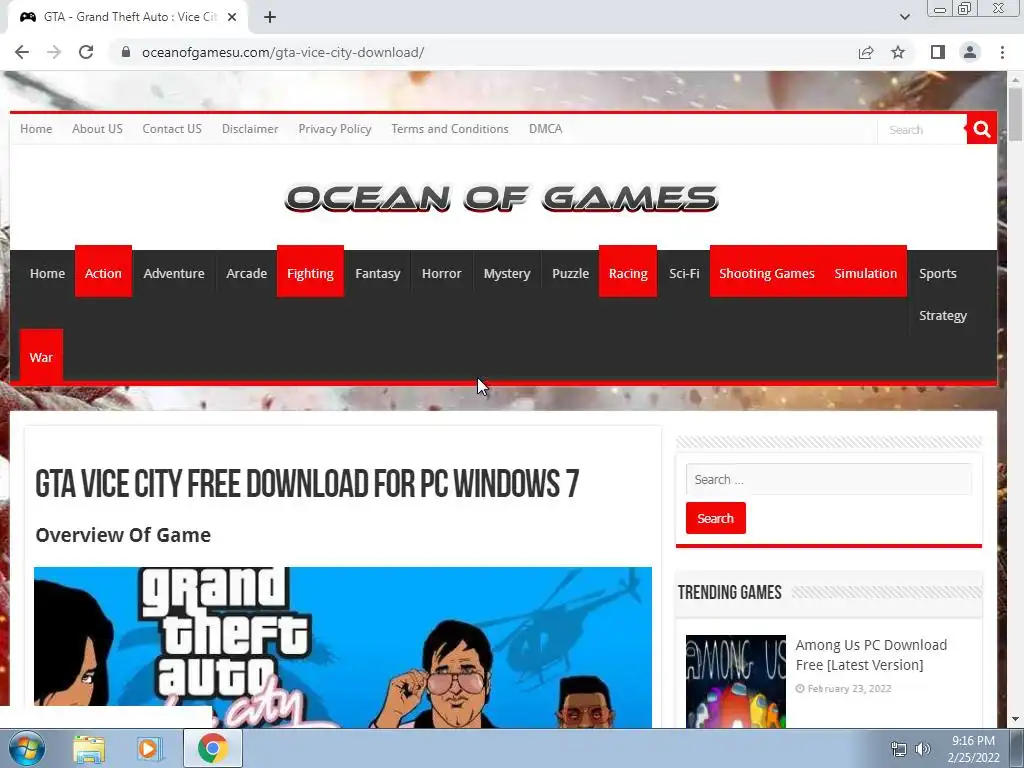Focus the sidebar Search input field
Screen dimensions: 1024x768
[x=829, y=479]
